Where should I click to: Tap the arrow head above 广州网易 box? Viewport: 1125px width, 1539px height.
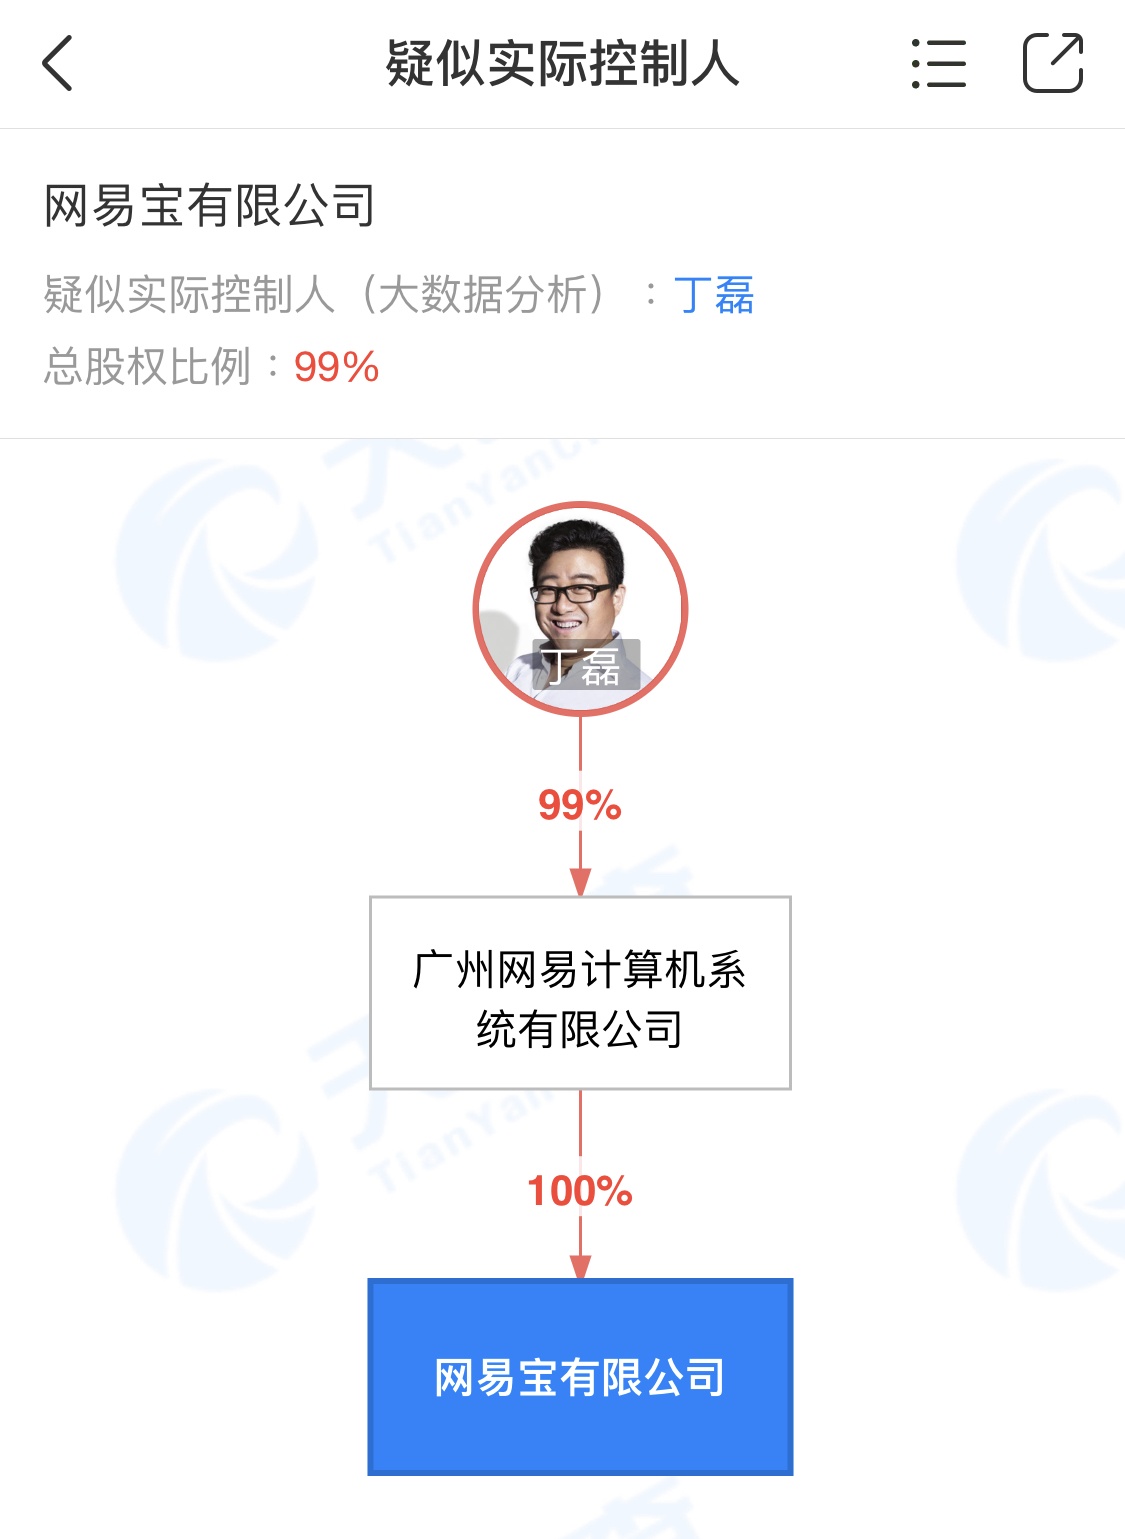pyautogui.click(x=580, y=882)
